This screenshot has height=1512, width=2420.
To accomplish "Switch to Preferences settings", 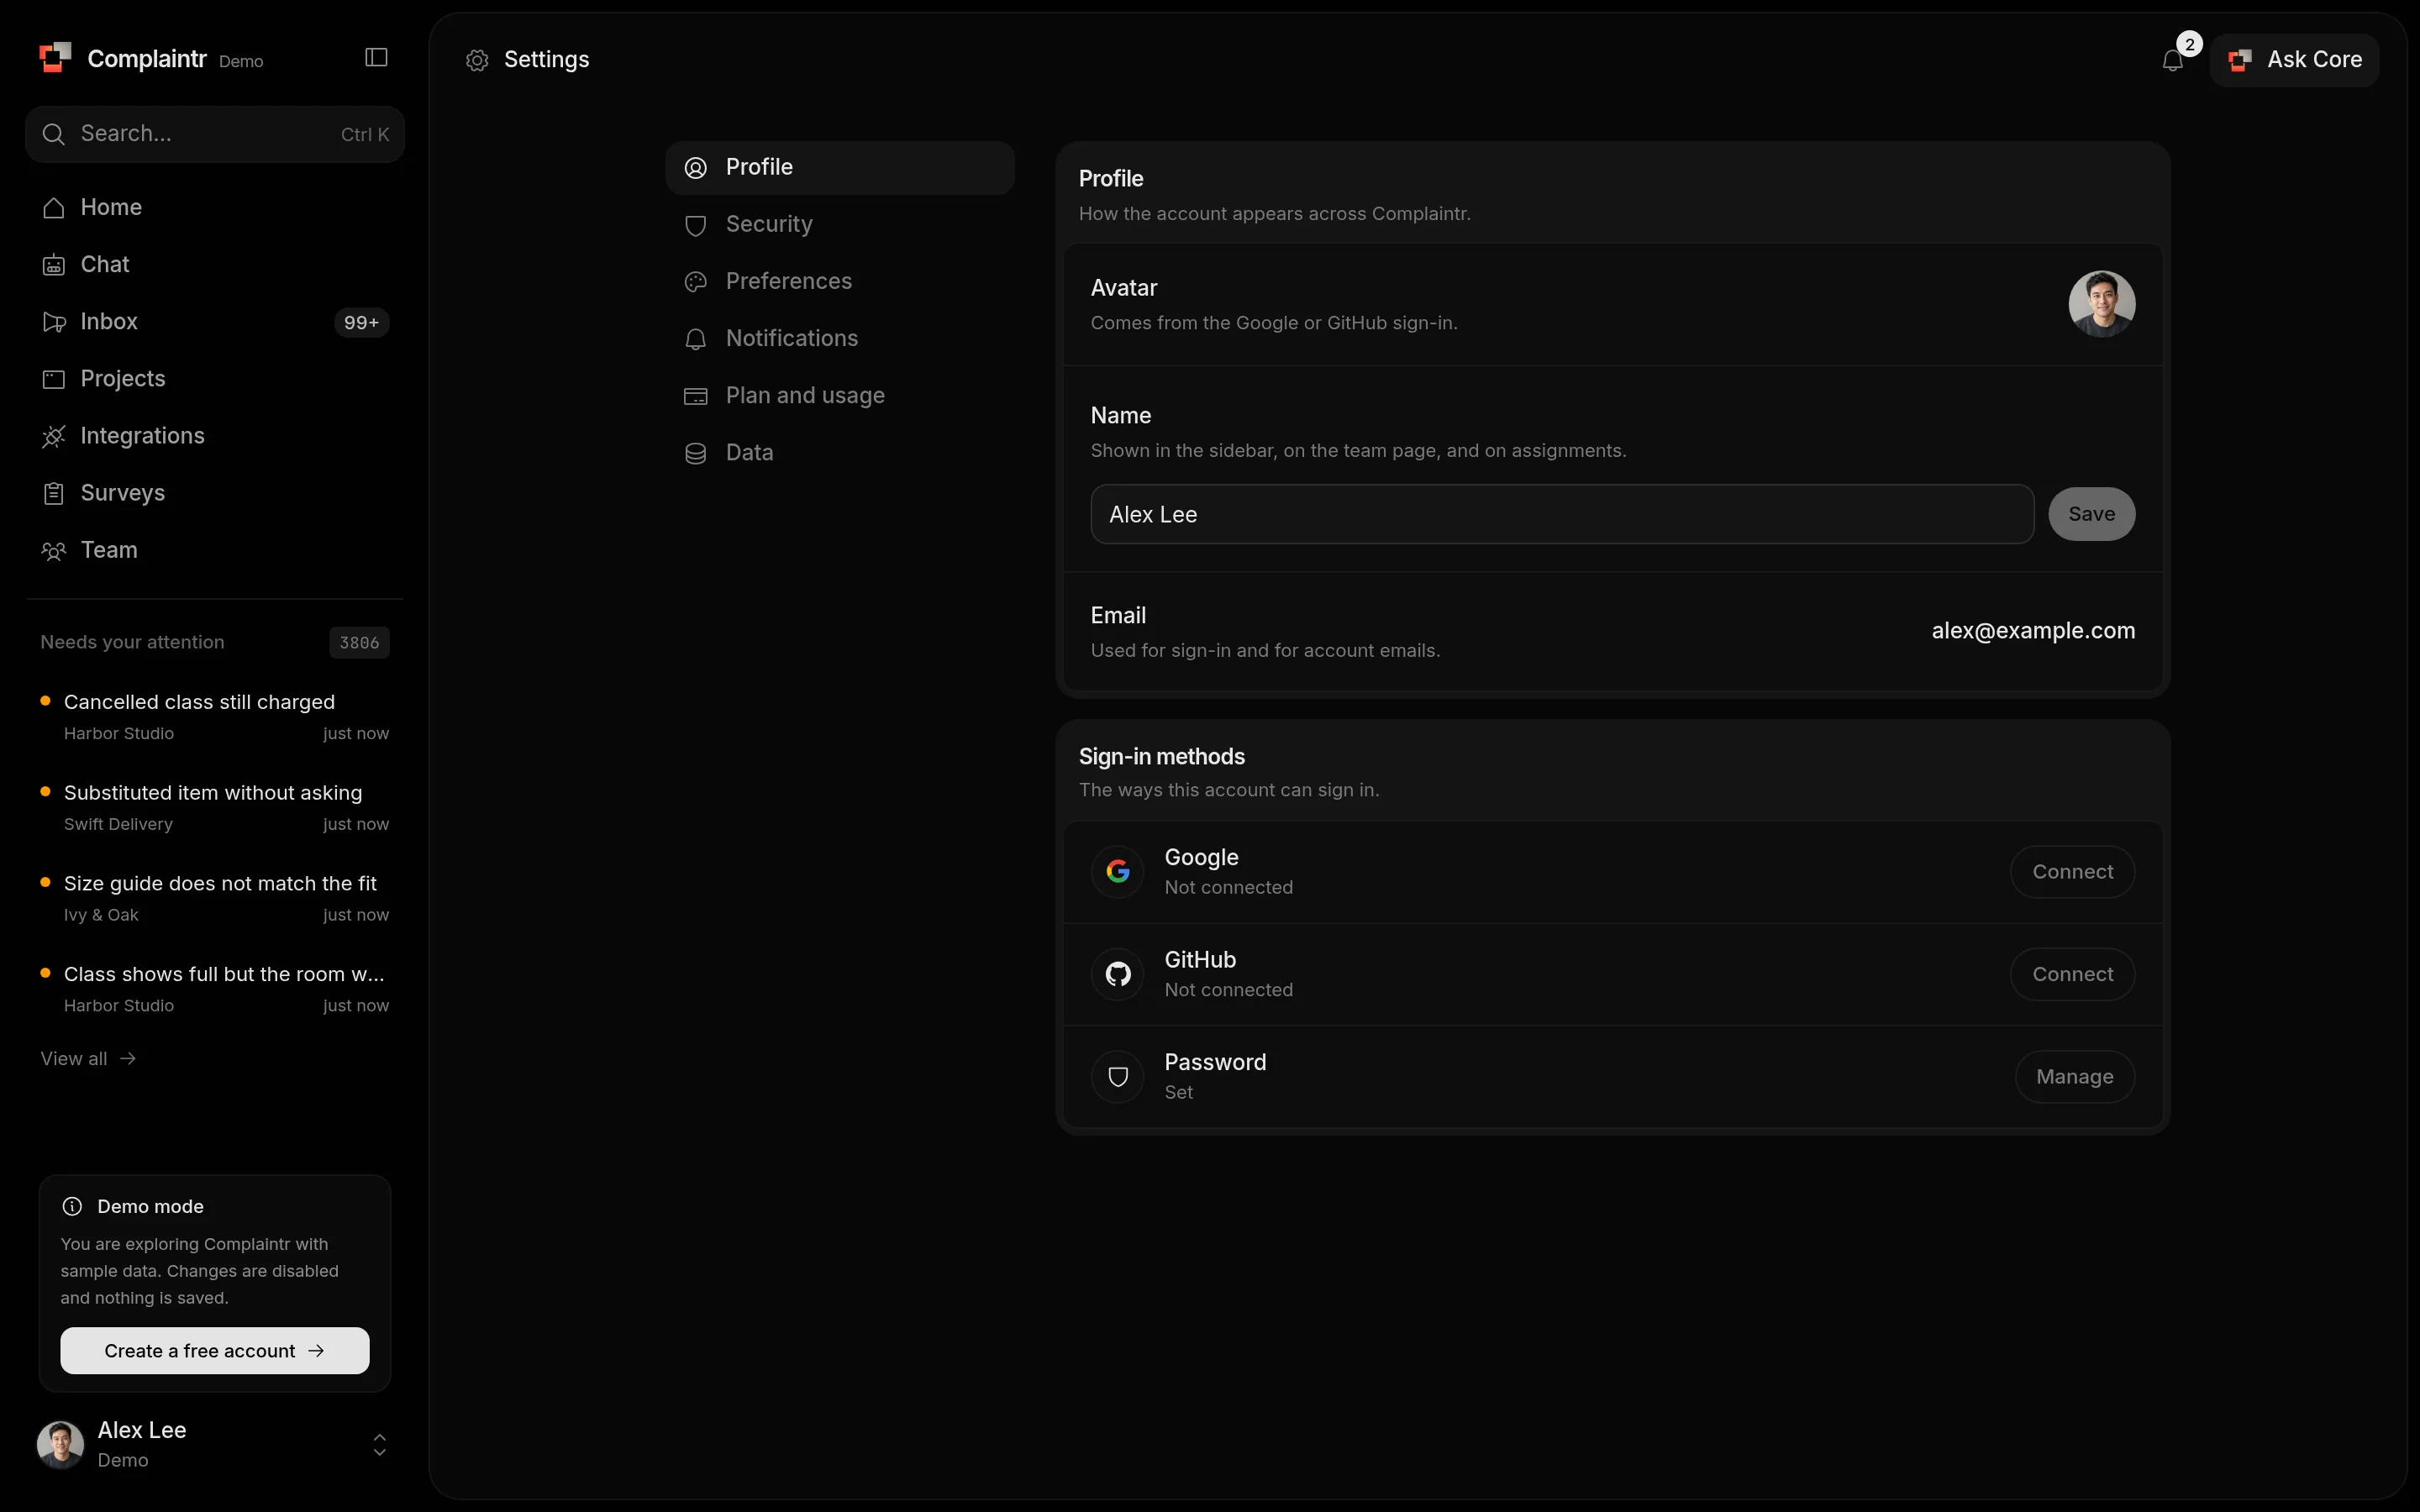I will tap(840, 281).
